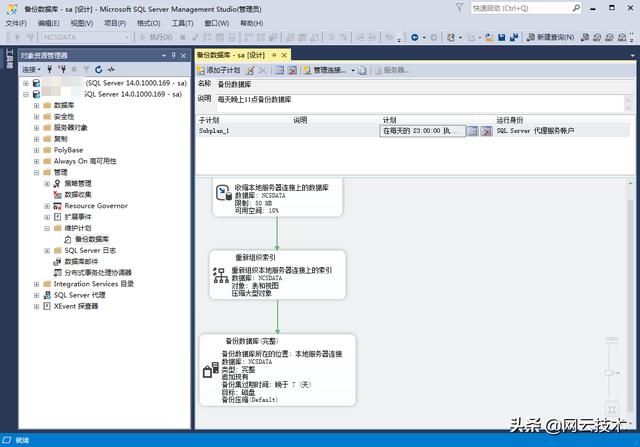Open the 编辑(E) menu
The height and width of the screenshot is (447, 640).
[49, 23]
